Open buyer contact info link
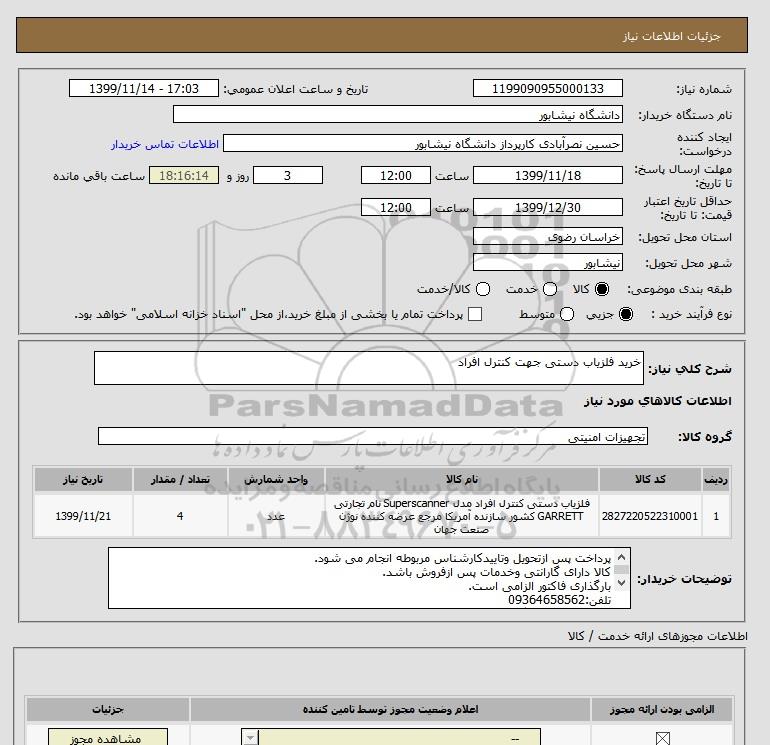 coord(165,144)
